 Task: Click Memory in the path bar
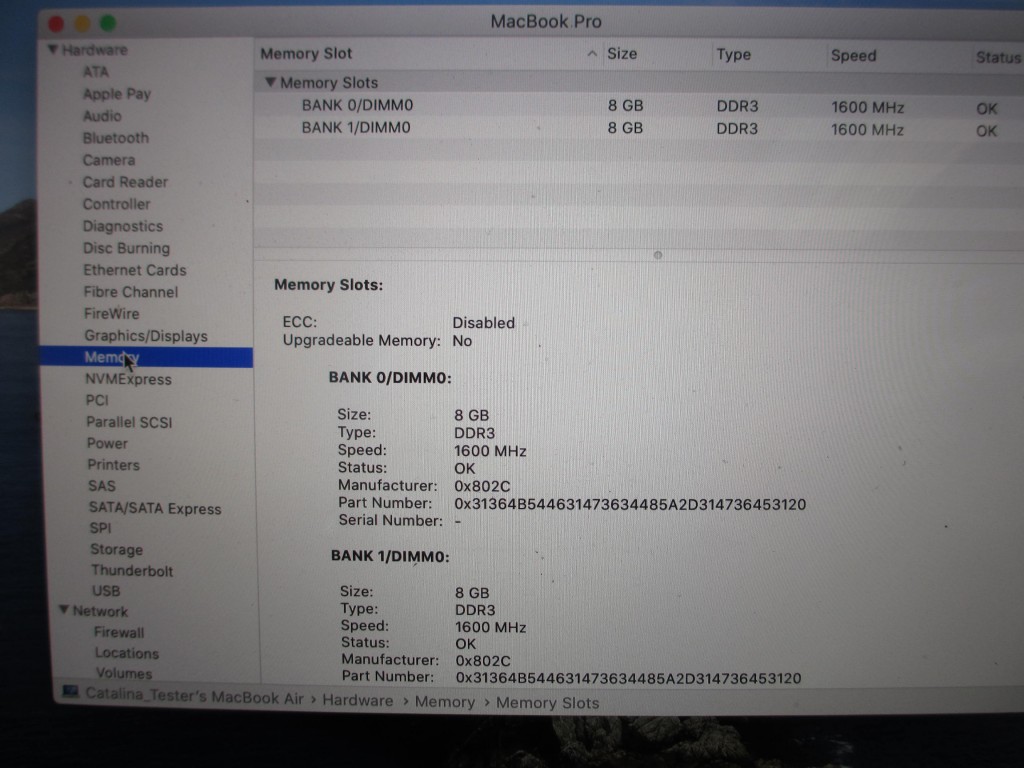click(445, 702)
